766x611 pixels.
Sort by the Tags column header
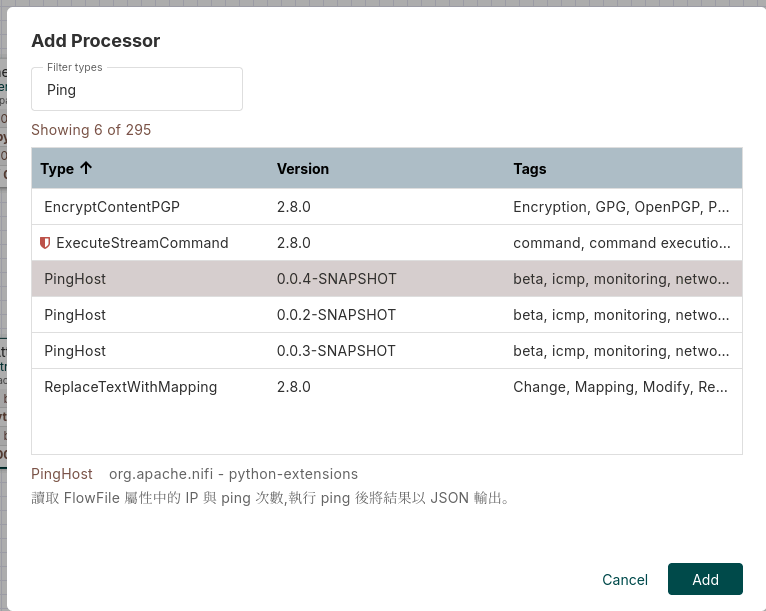tap(530, 169)
